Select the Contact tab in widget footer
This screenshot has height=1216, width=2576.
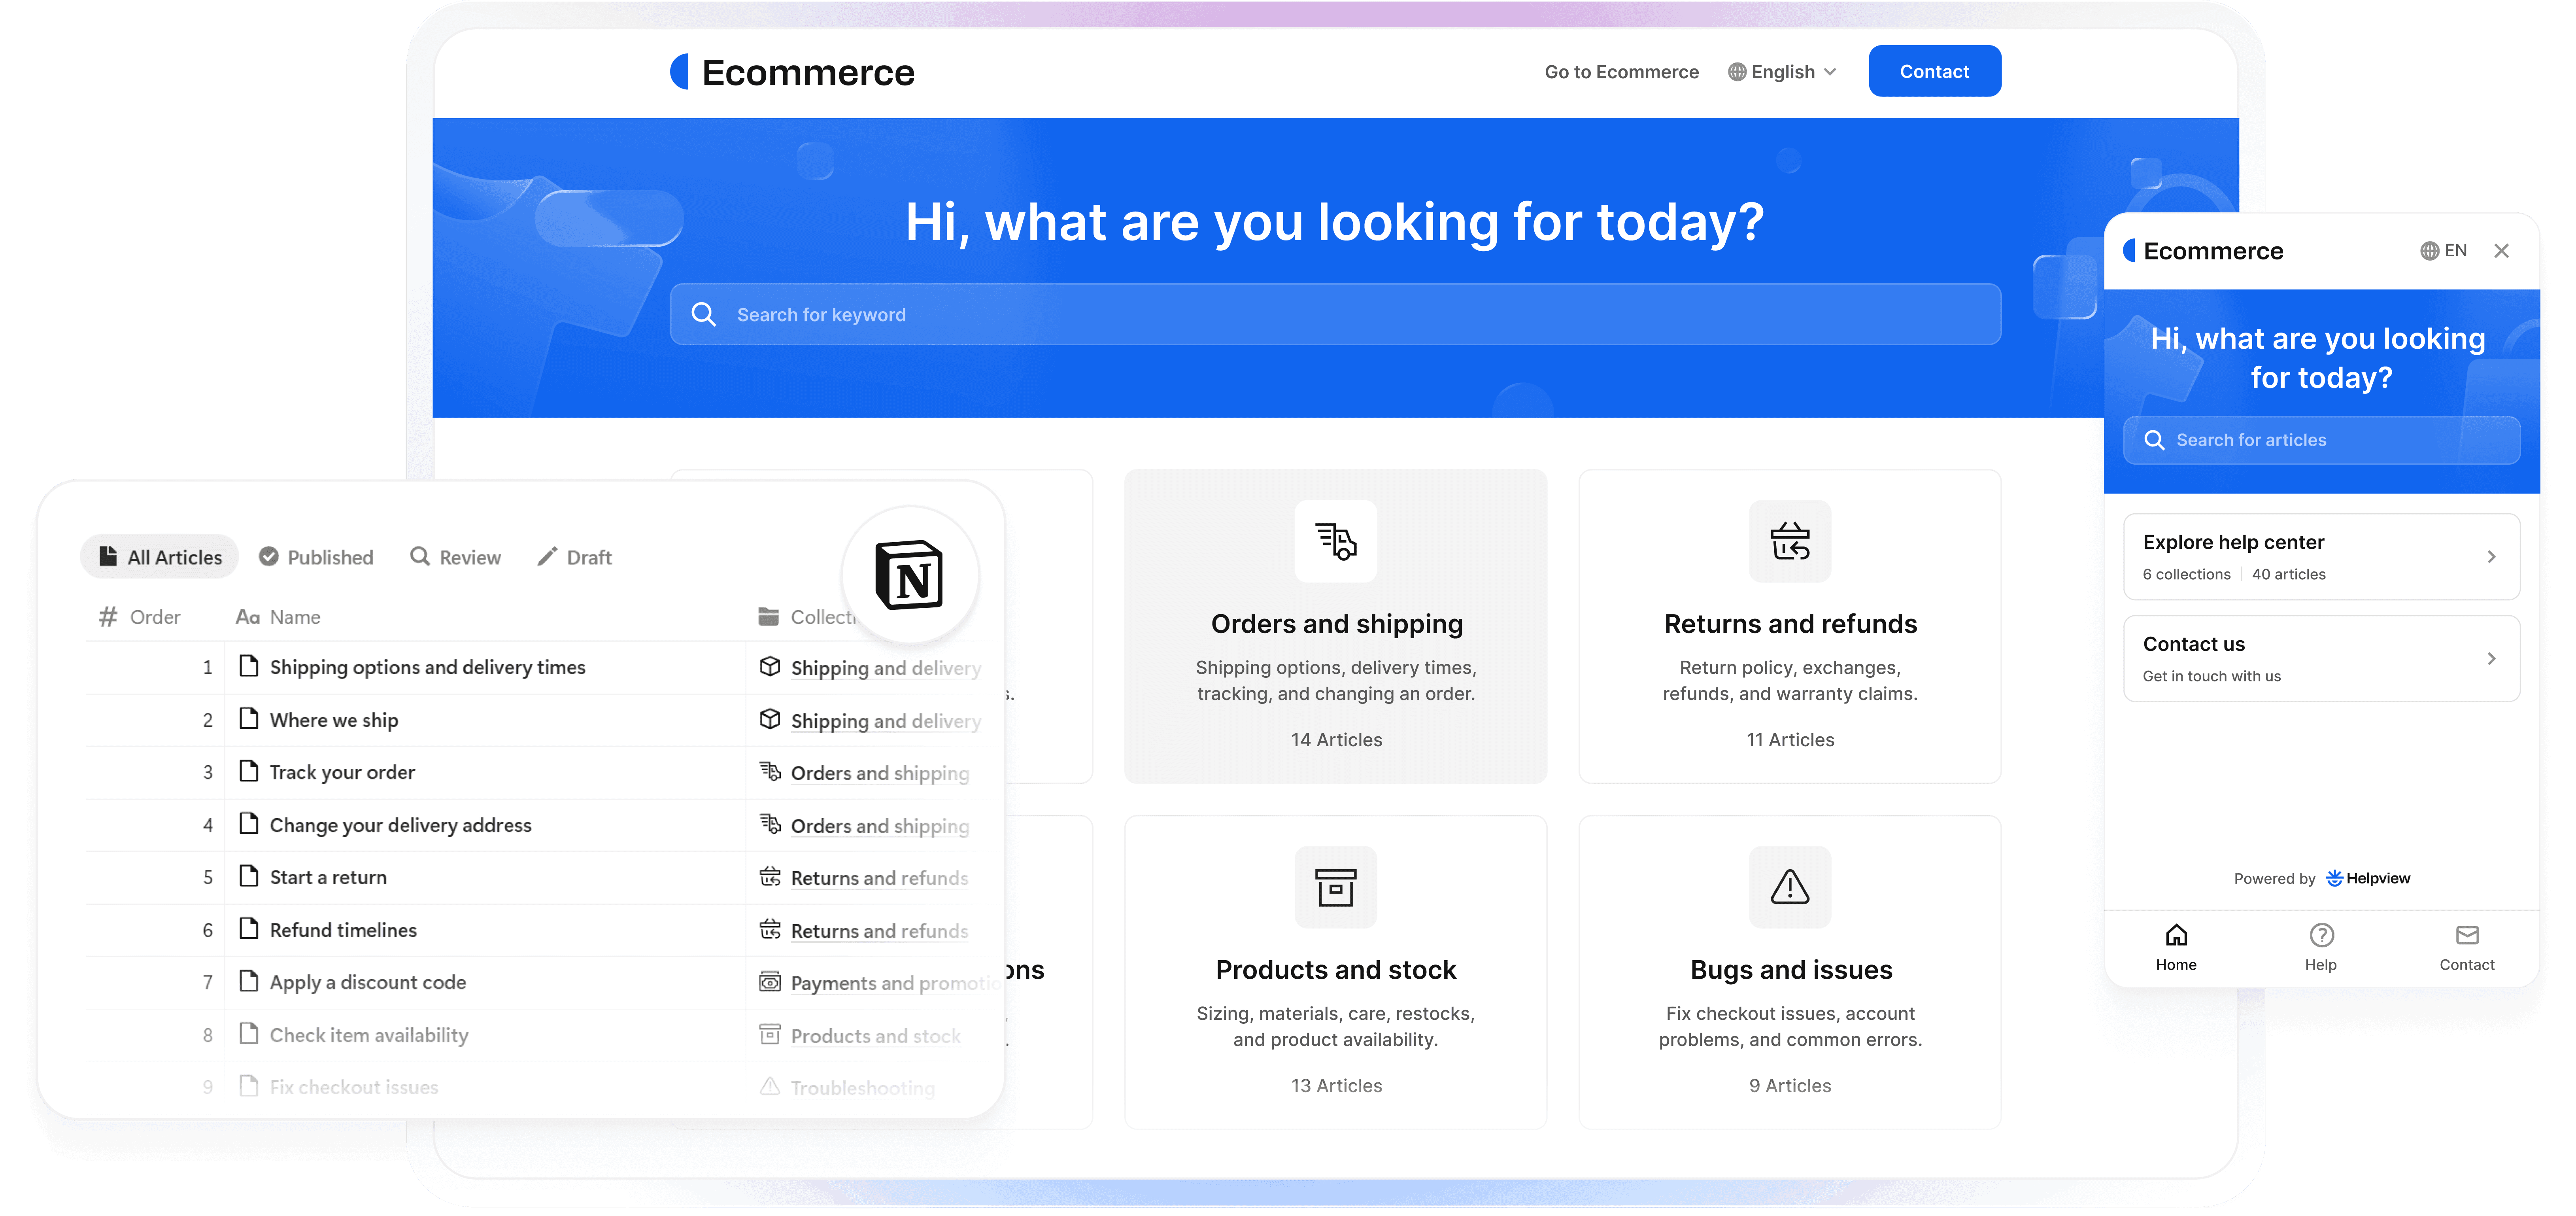click(x=2467, y=948)
